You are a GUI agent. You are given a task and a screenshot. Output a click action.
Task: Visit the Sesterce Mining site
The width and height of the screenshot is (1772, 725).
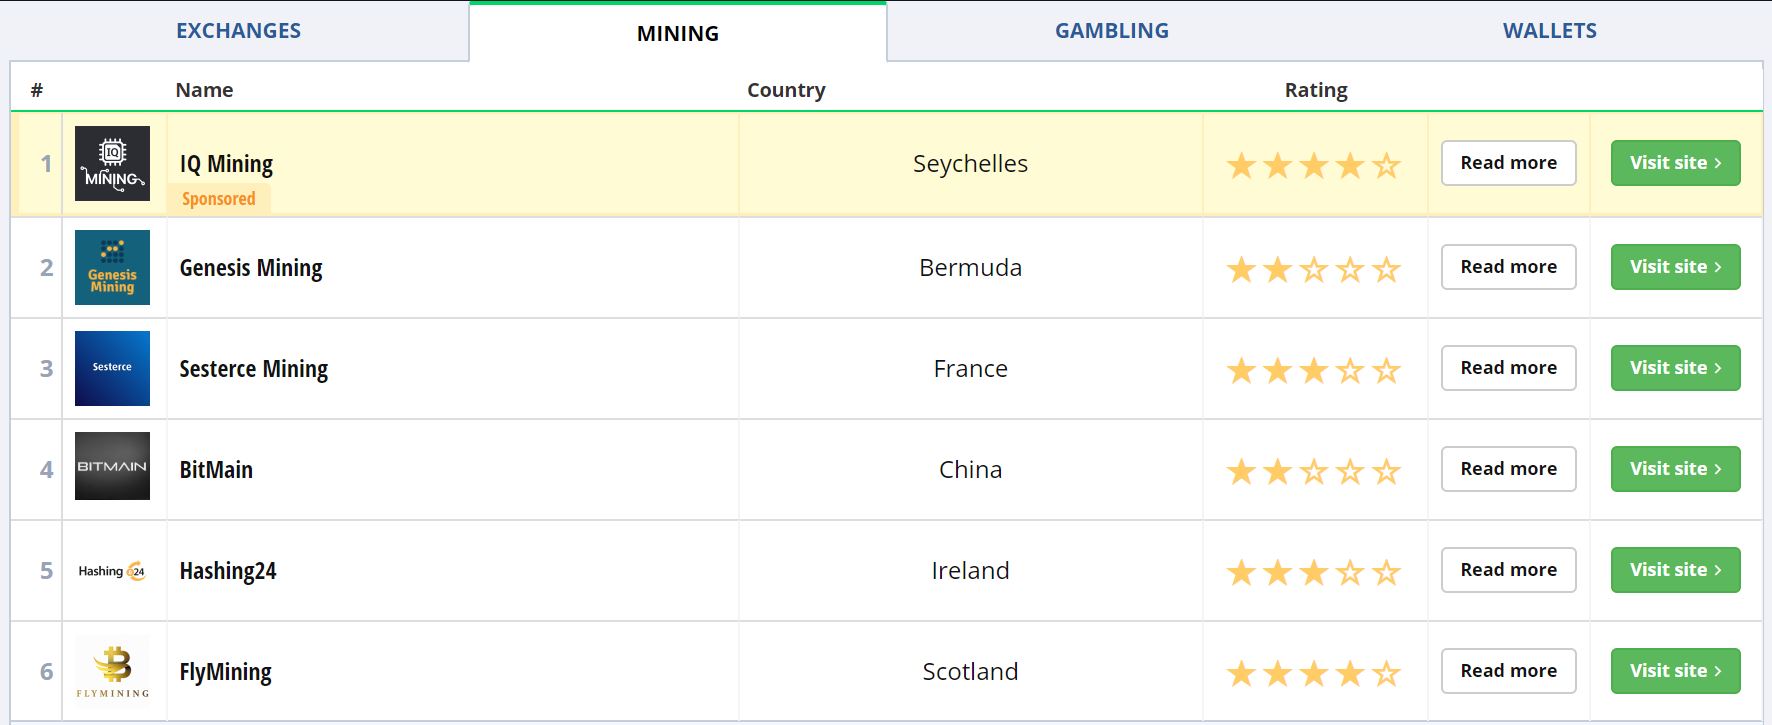coord(1675,368)
